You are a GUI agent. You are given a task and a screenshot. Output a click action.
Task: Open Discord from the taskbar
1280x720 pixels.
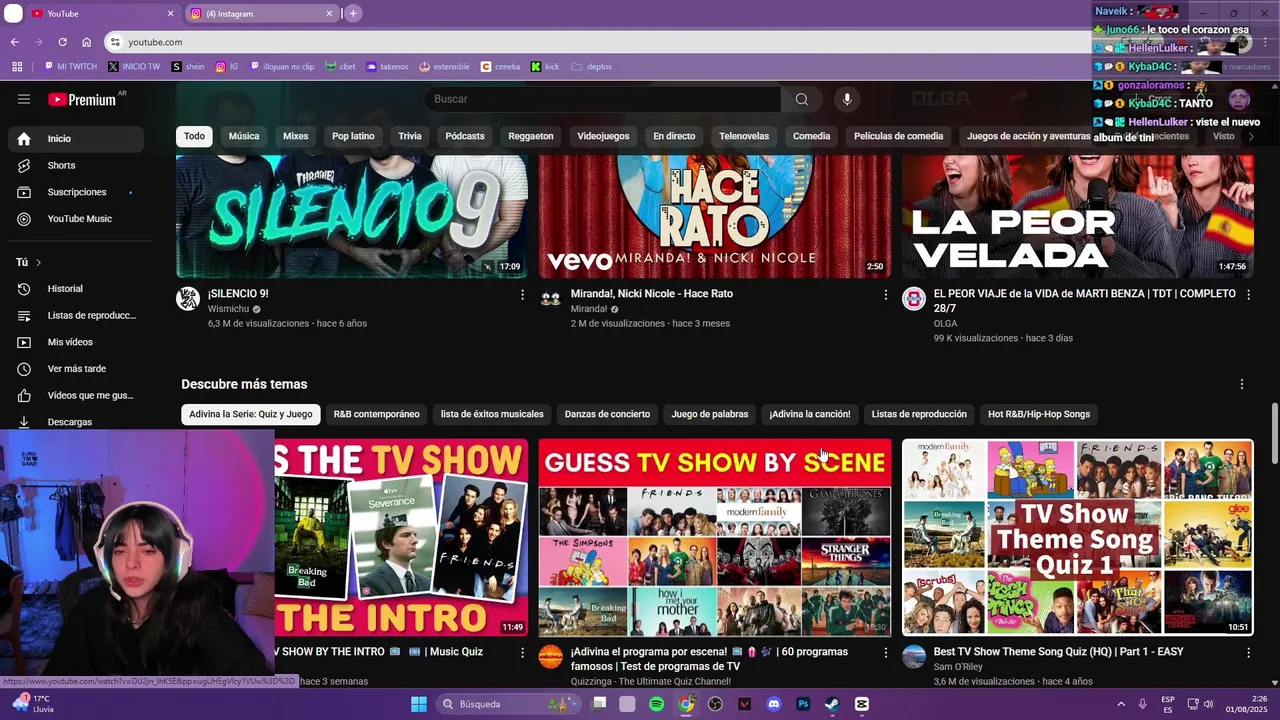(773, 704)
